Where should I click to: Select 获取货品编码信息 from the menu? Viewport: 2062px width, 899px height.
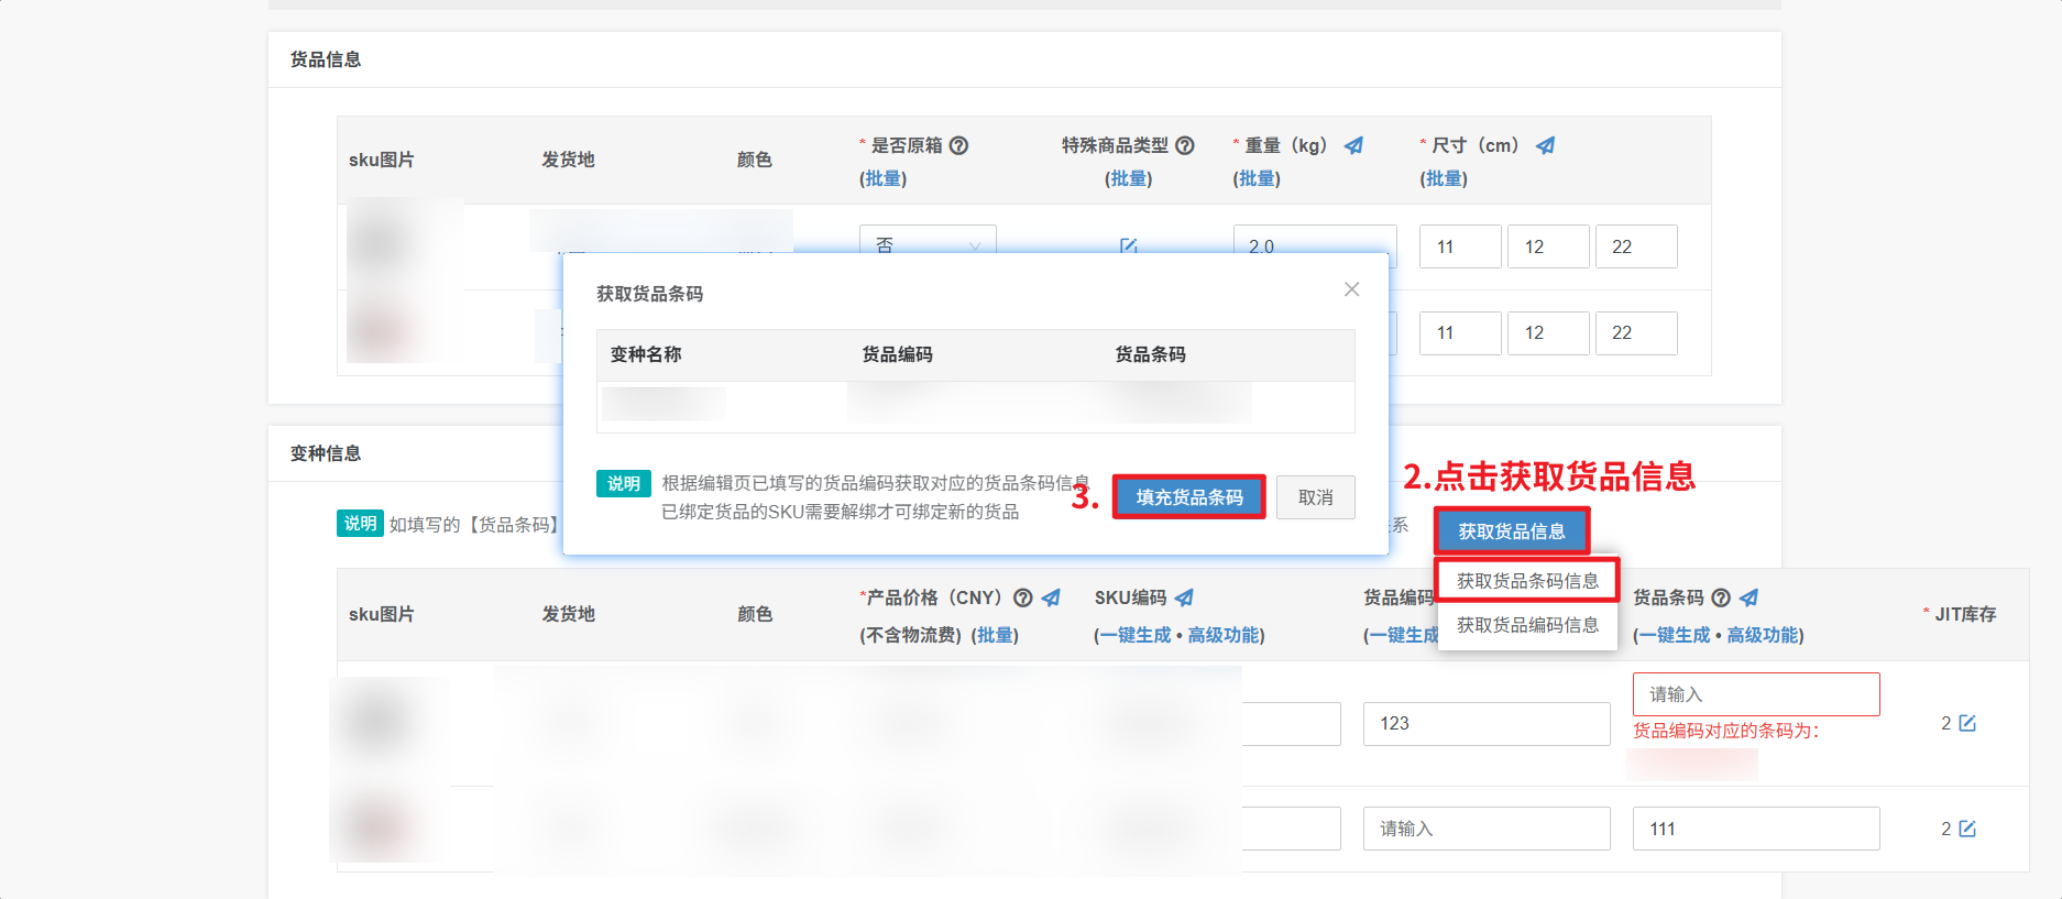[1527, 625]
